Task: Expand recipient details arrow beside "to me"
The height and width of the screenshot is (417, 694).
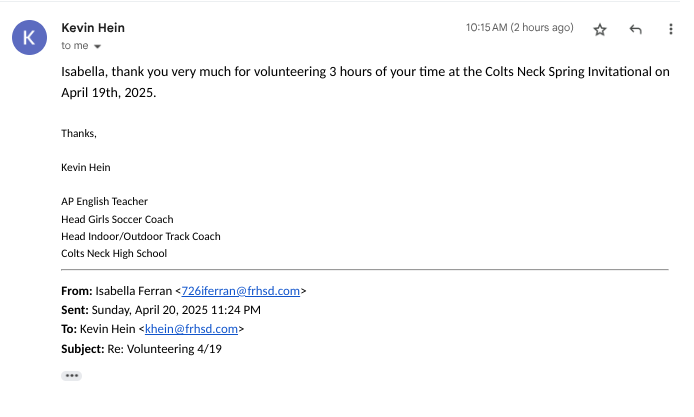Action: (x=98, y=46)
